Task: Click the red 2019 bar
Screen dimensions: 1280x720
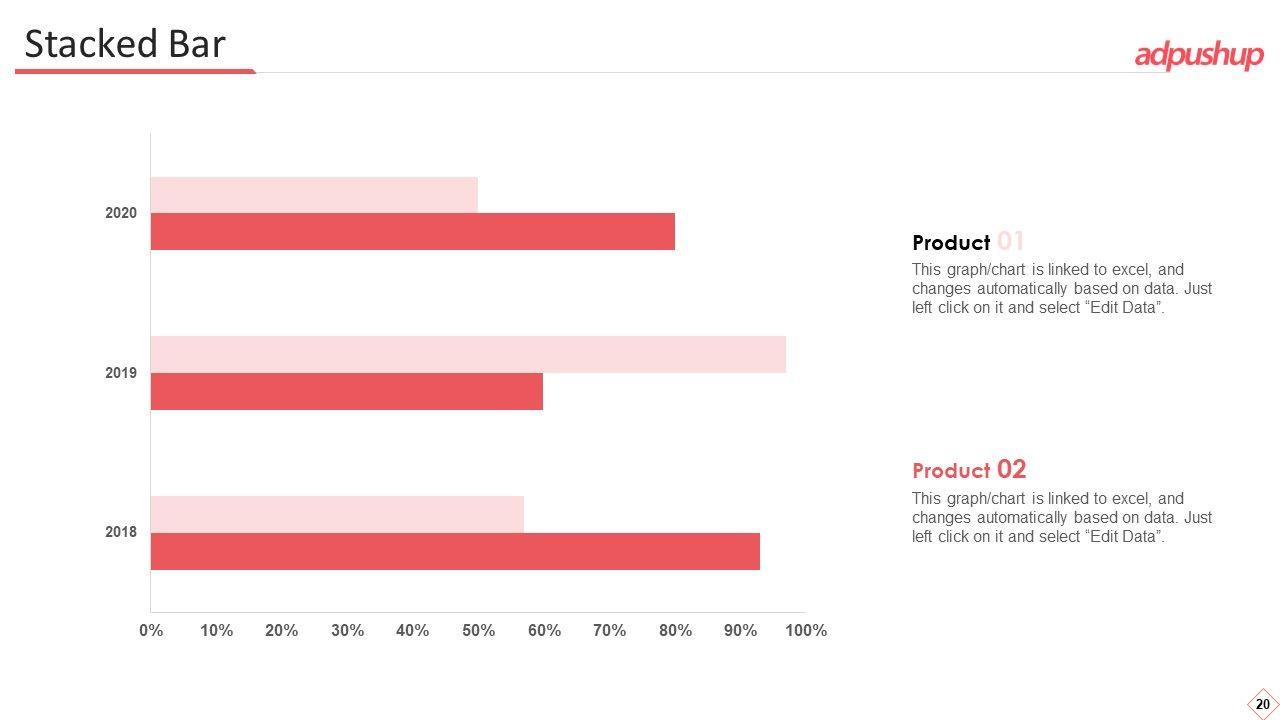Action: [346, 391]
